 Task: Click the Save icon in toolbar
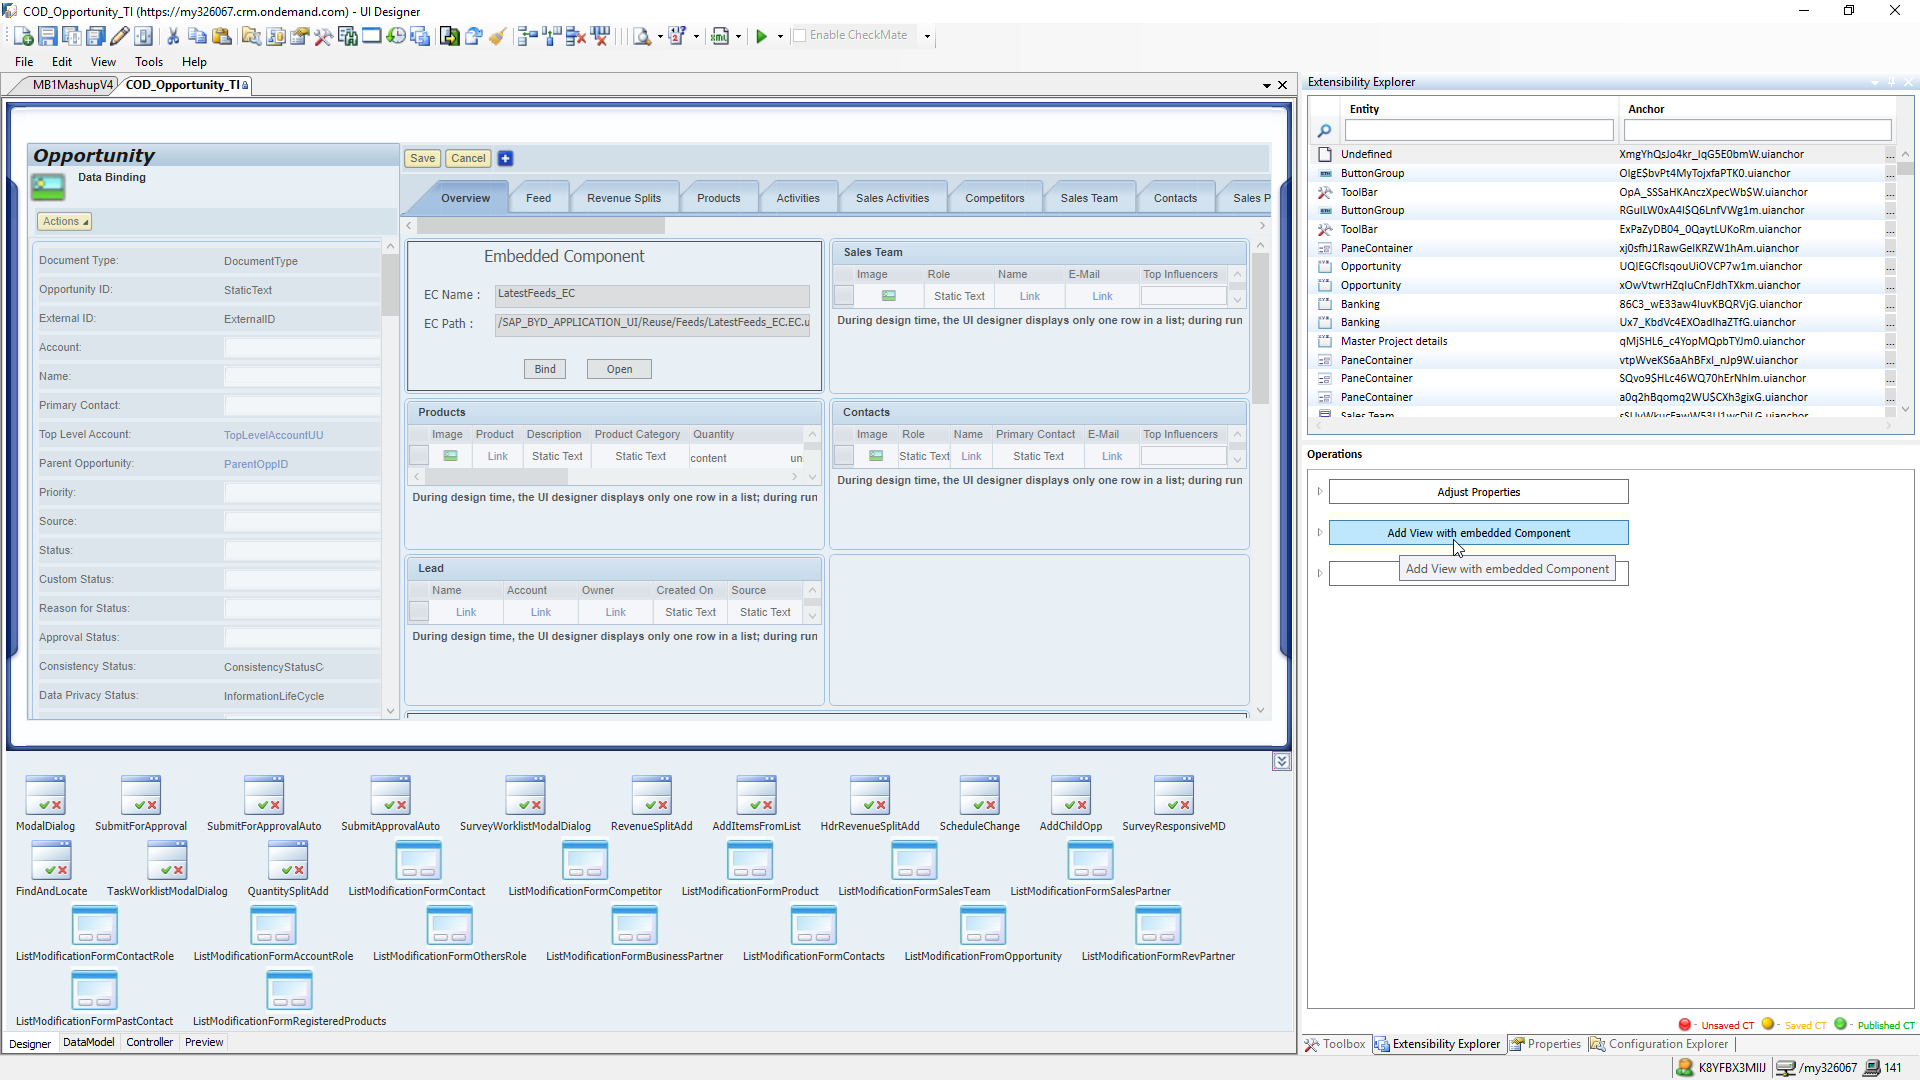point(47,36)
